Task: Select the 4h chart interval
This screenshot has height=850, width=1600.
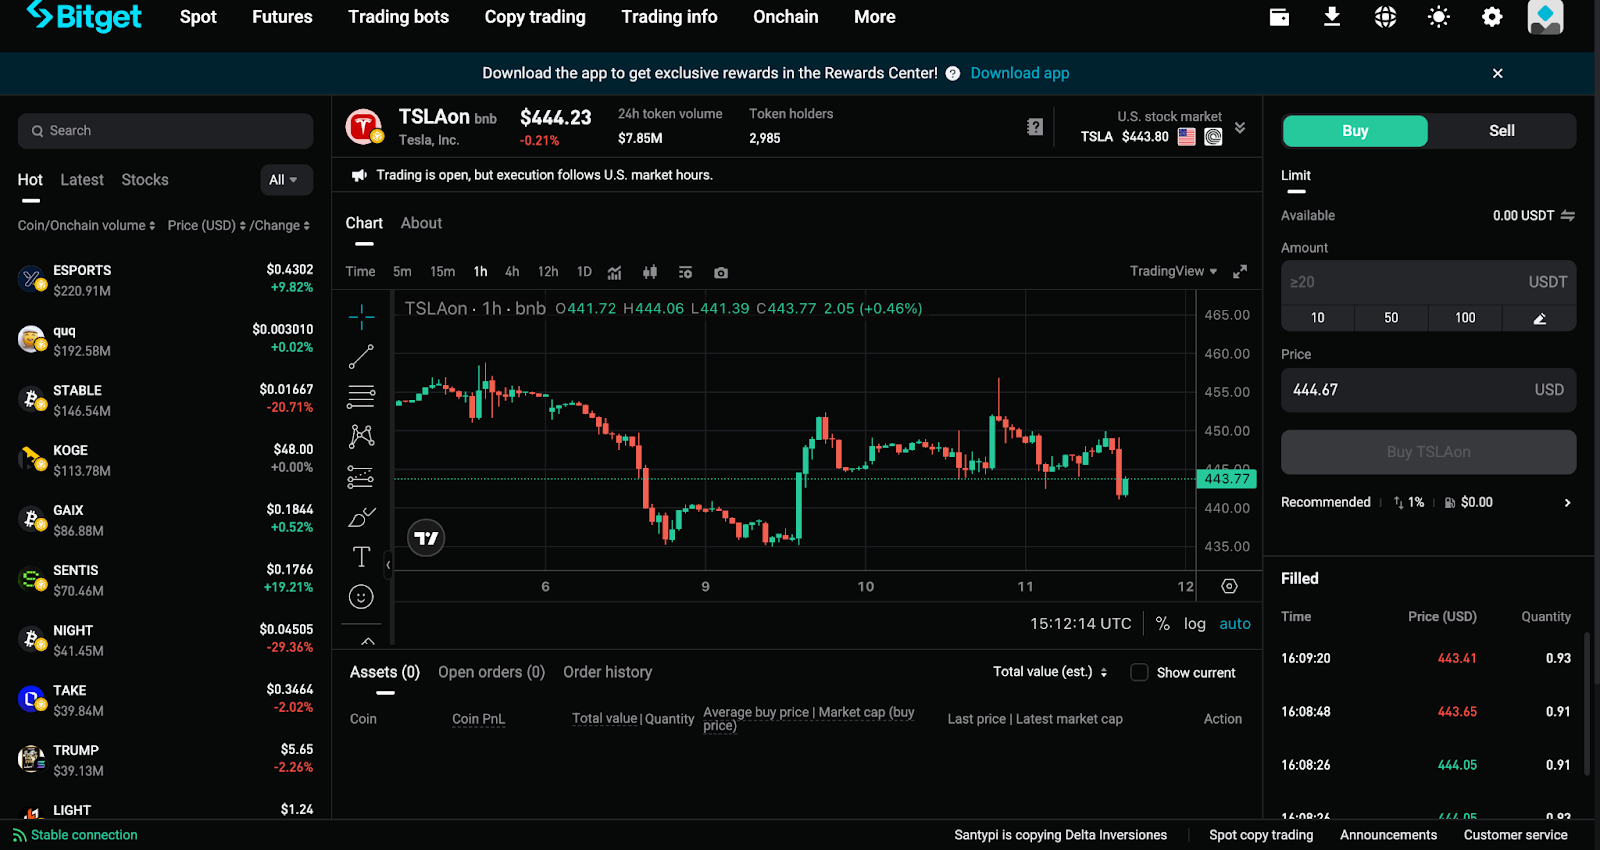Action: pos(512,272)
